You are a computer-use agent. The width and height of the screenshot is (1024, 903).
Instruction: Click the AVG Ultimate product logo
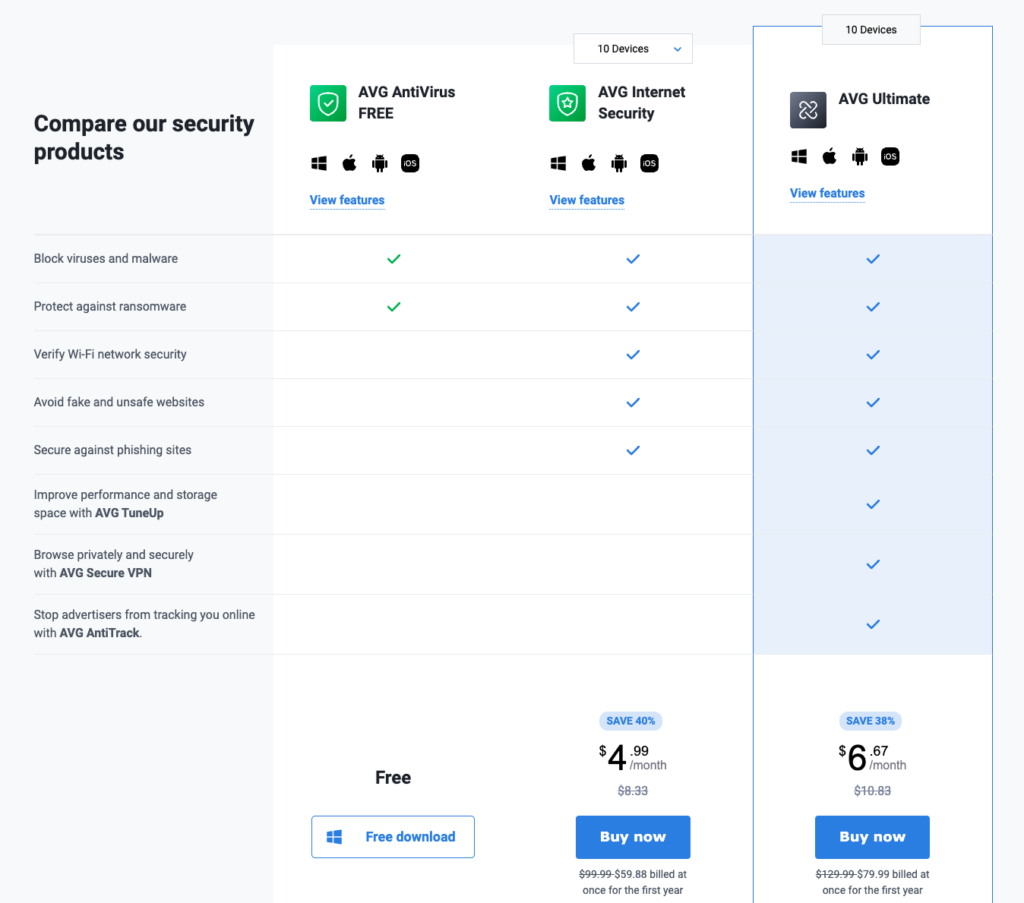point(808,110)
